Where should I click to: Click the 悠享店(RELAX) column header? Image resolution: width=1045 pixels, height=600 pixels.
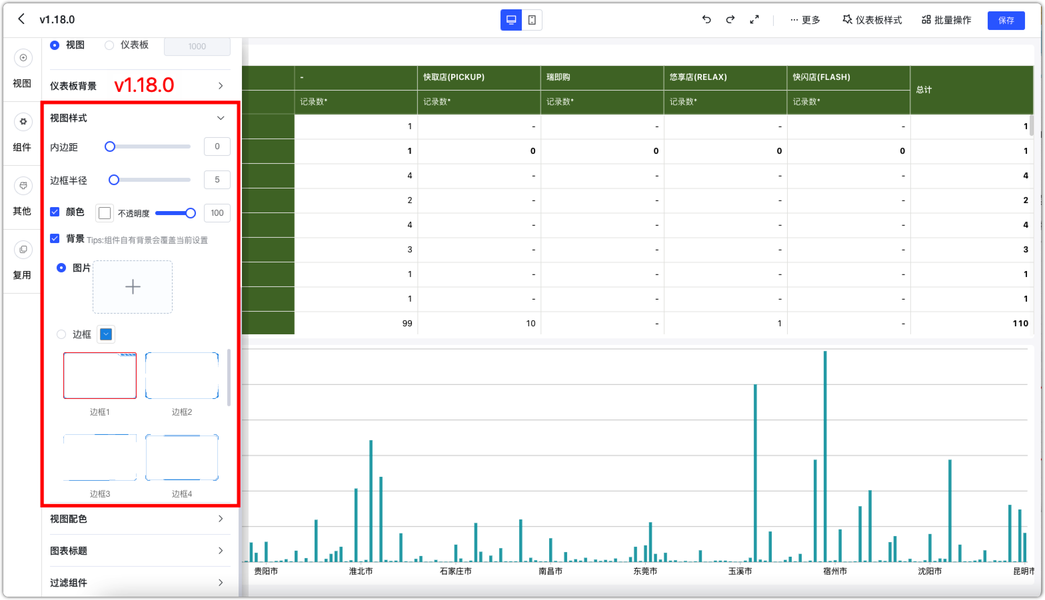click(x=725, y=77)
